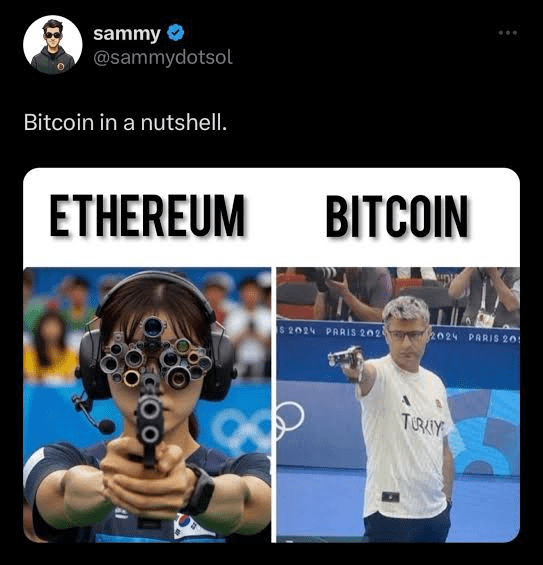Click the display name "sammy"

127,34
